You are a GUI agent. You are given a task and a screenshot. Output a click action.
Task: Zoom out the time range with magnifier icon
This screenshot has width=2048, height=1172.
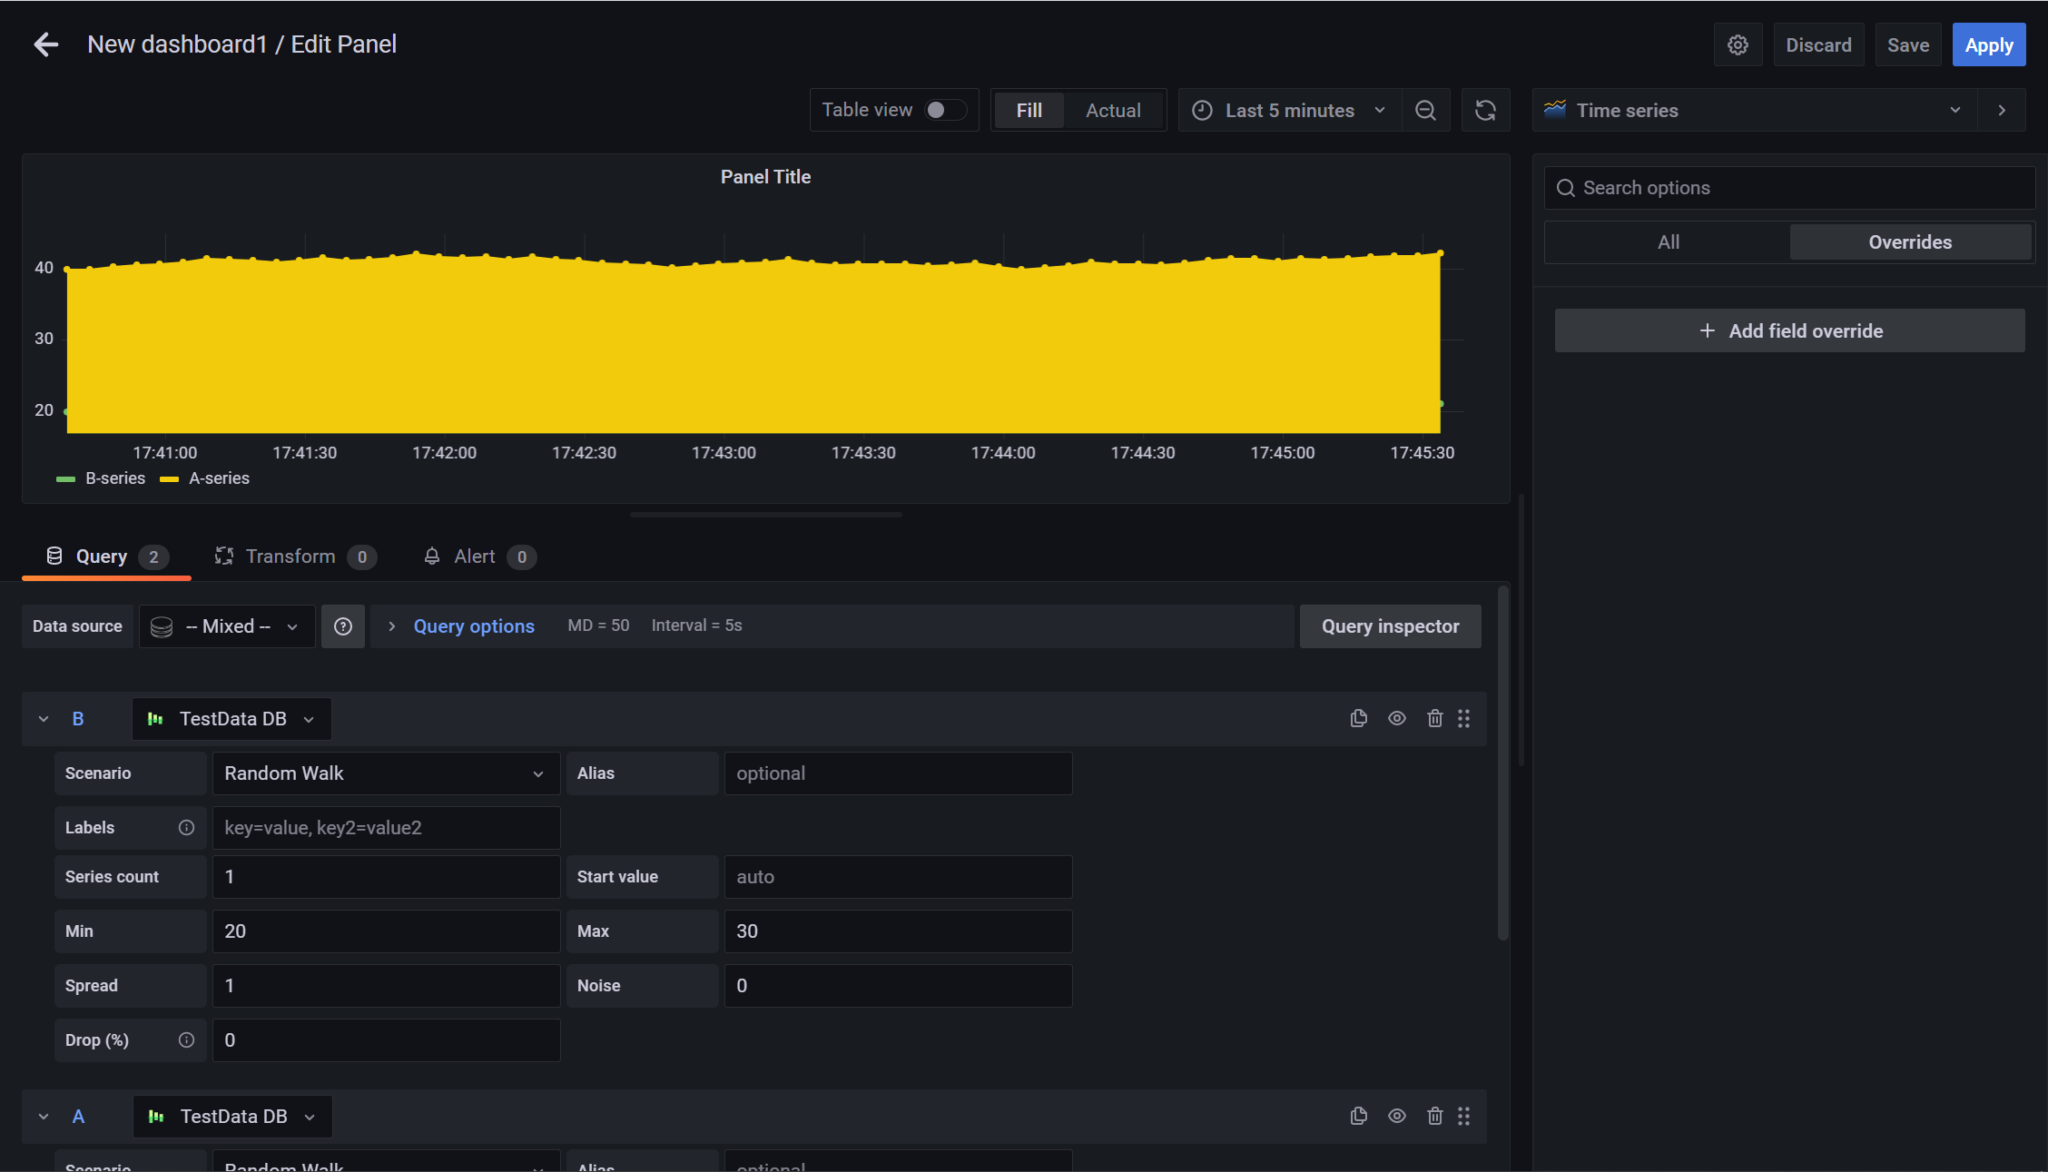click(x=1426, y=110)
